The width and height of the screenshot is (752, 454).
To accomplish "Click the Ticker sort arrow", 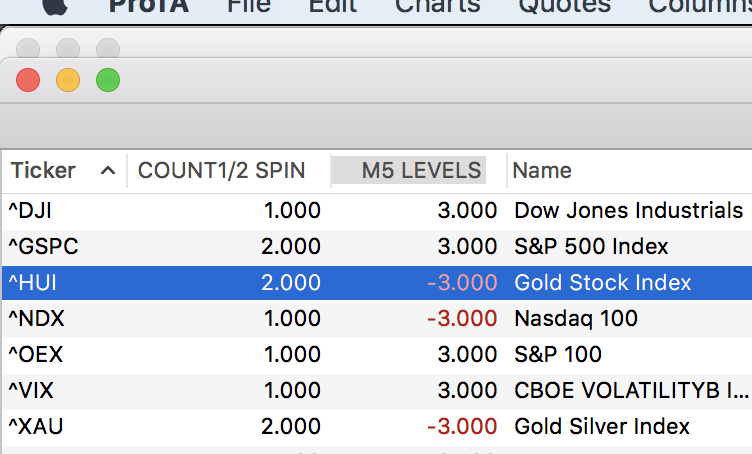I will pos(108,171).
